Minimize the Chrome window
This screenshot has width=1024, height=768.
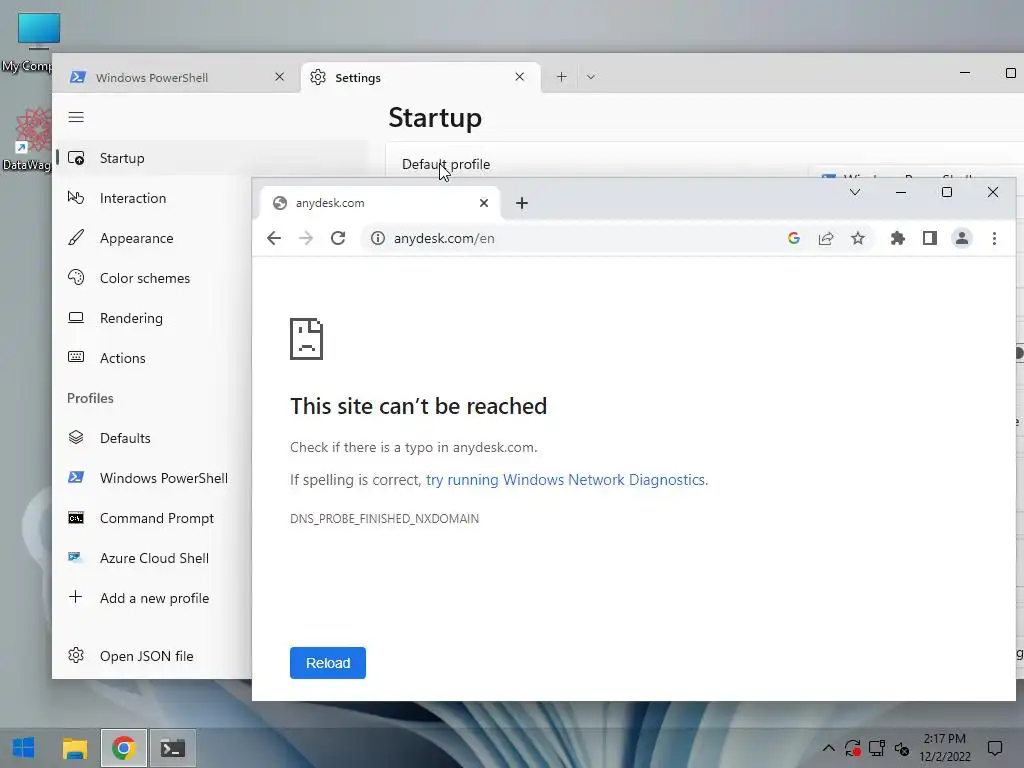pos(901,192)
